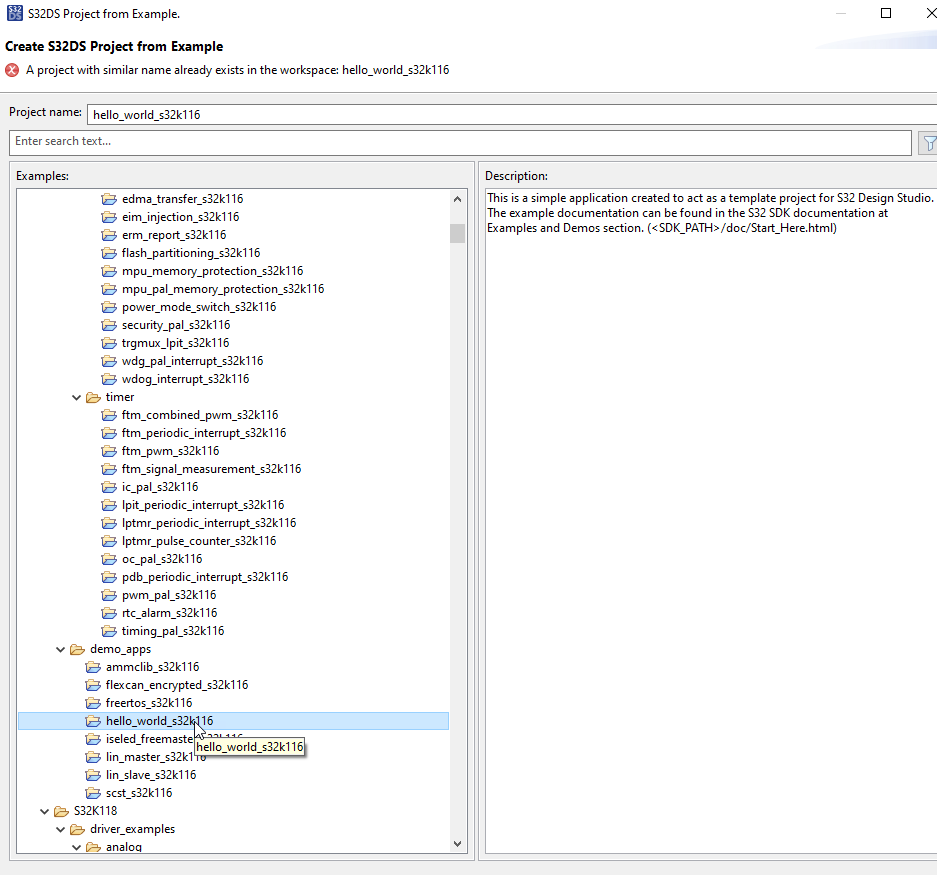Screen dimensions: 937x875
Task: Select the ammclib_s32k116 example
Action: [152, 666]
